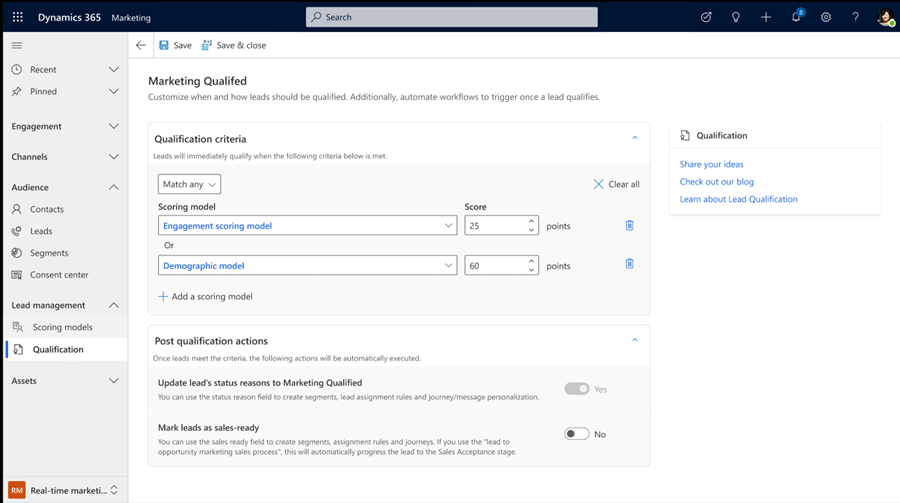900x503 pixels.
Task: Open Learn about Lead Qualification link
Action: click(739, 199)
